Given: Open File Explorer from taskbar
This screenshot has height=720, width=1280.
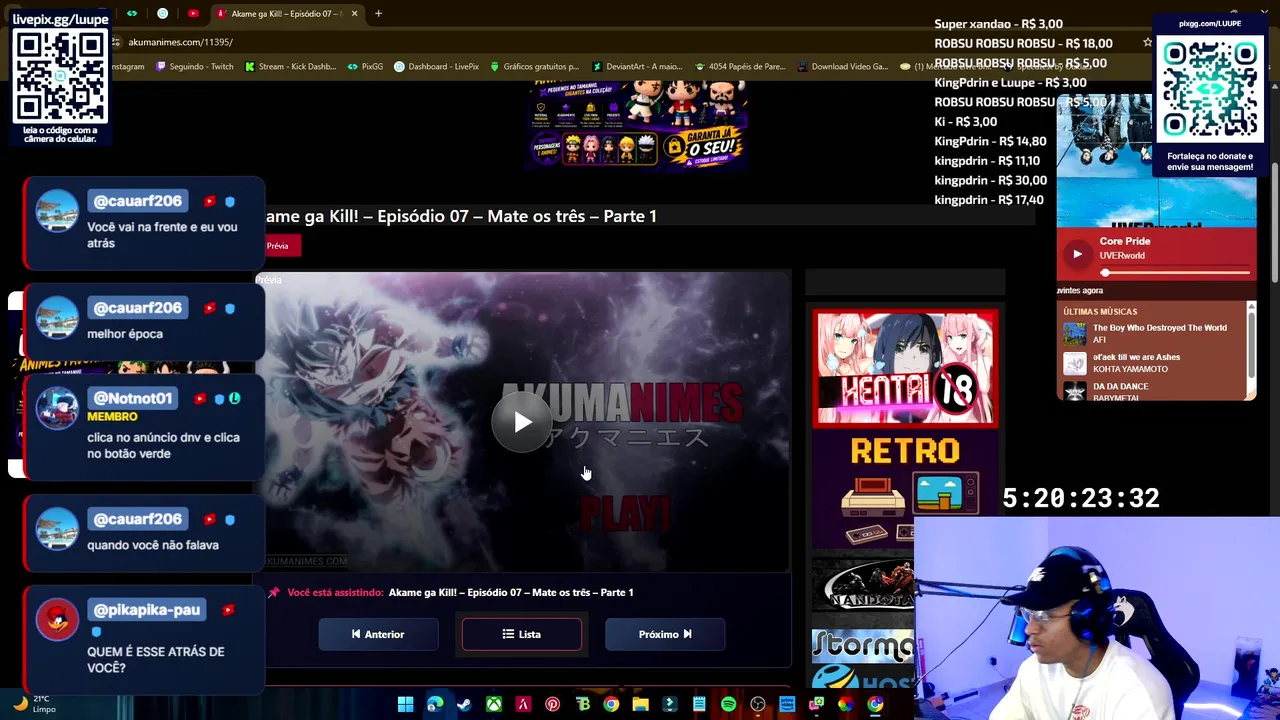Looking at the screenshot, I should 640,705.
